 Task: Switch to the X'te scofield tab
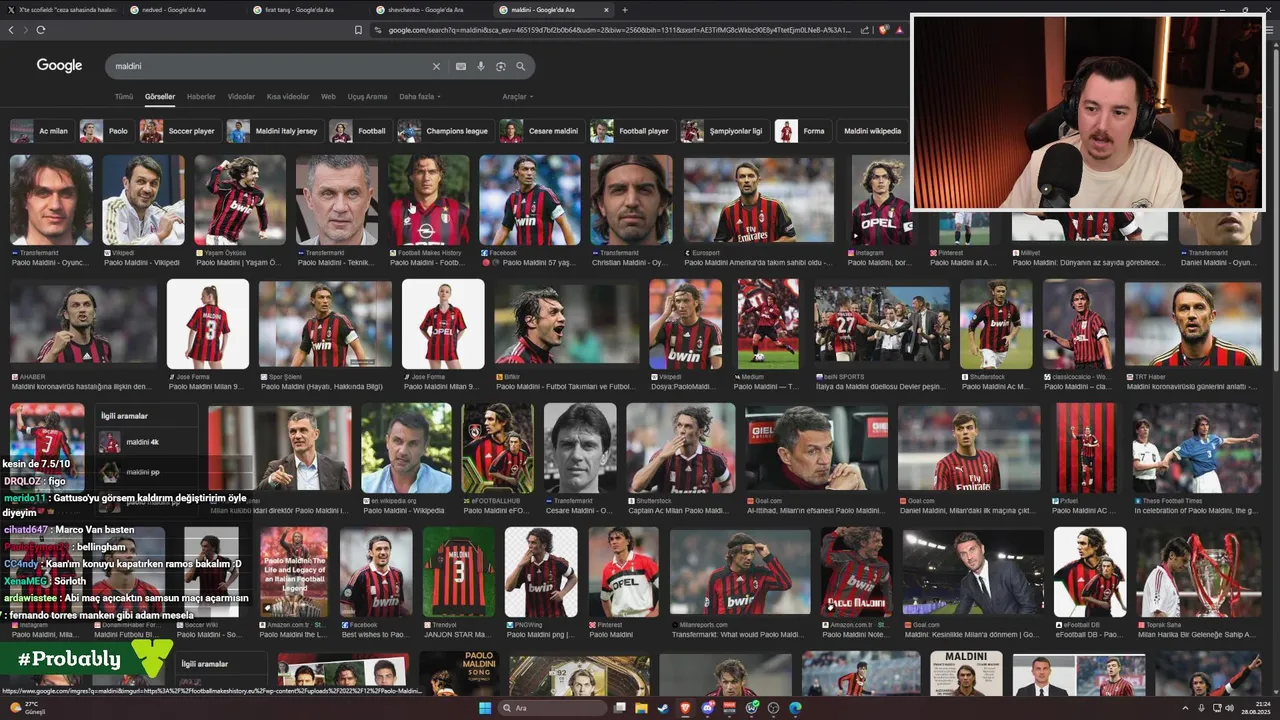click(x=60, y=10)
